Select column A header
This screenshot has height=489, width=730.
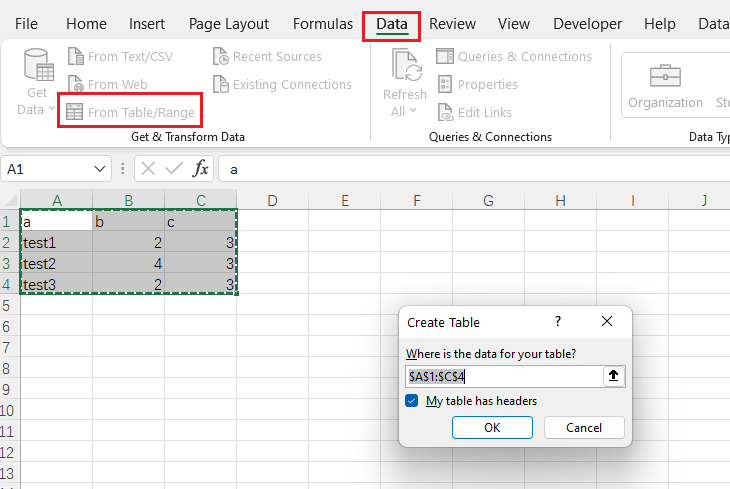point(56,200)
